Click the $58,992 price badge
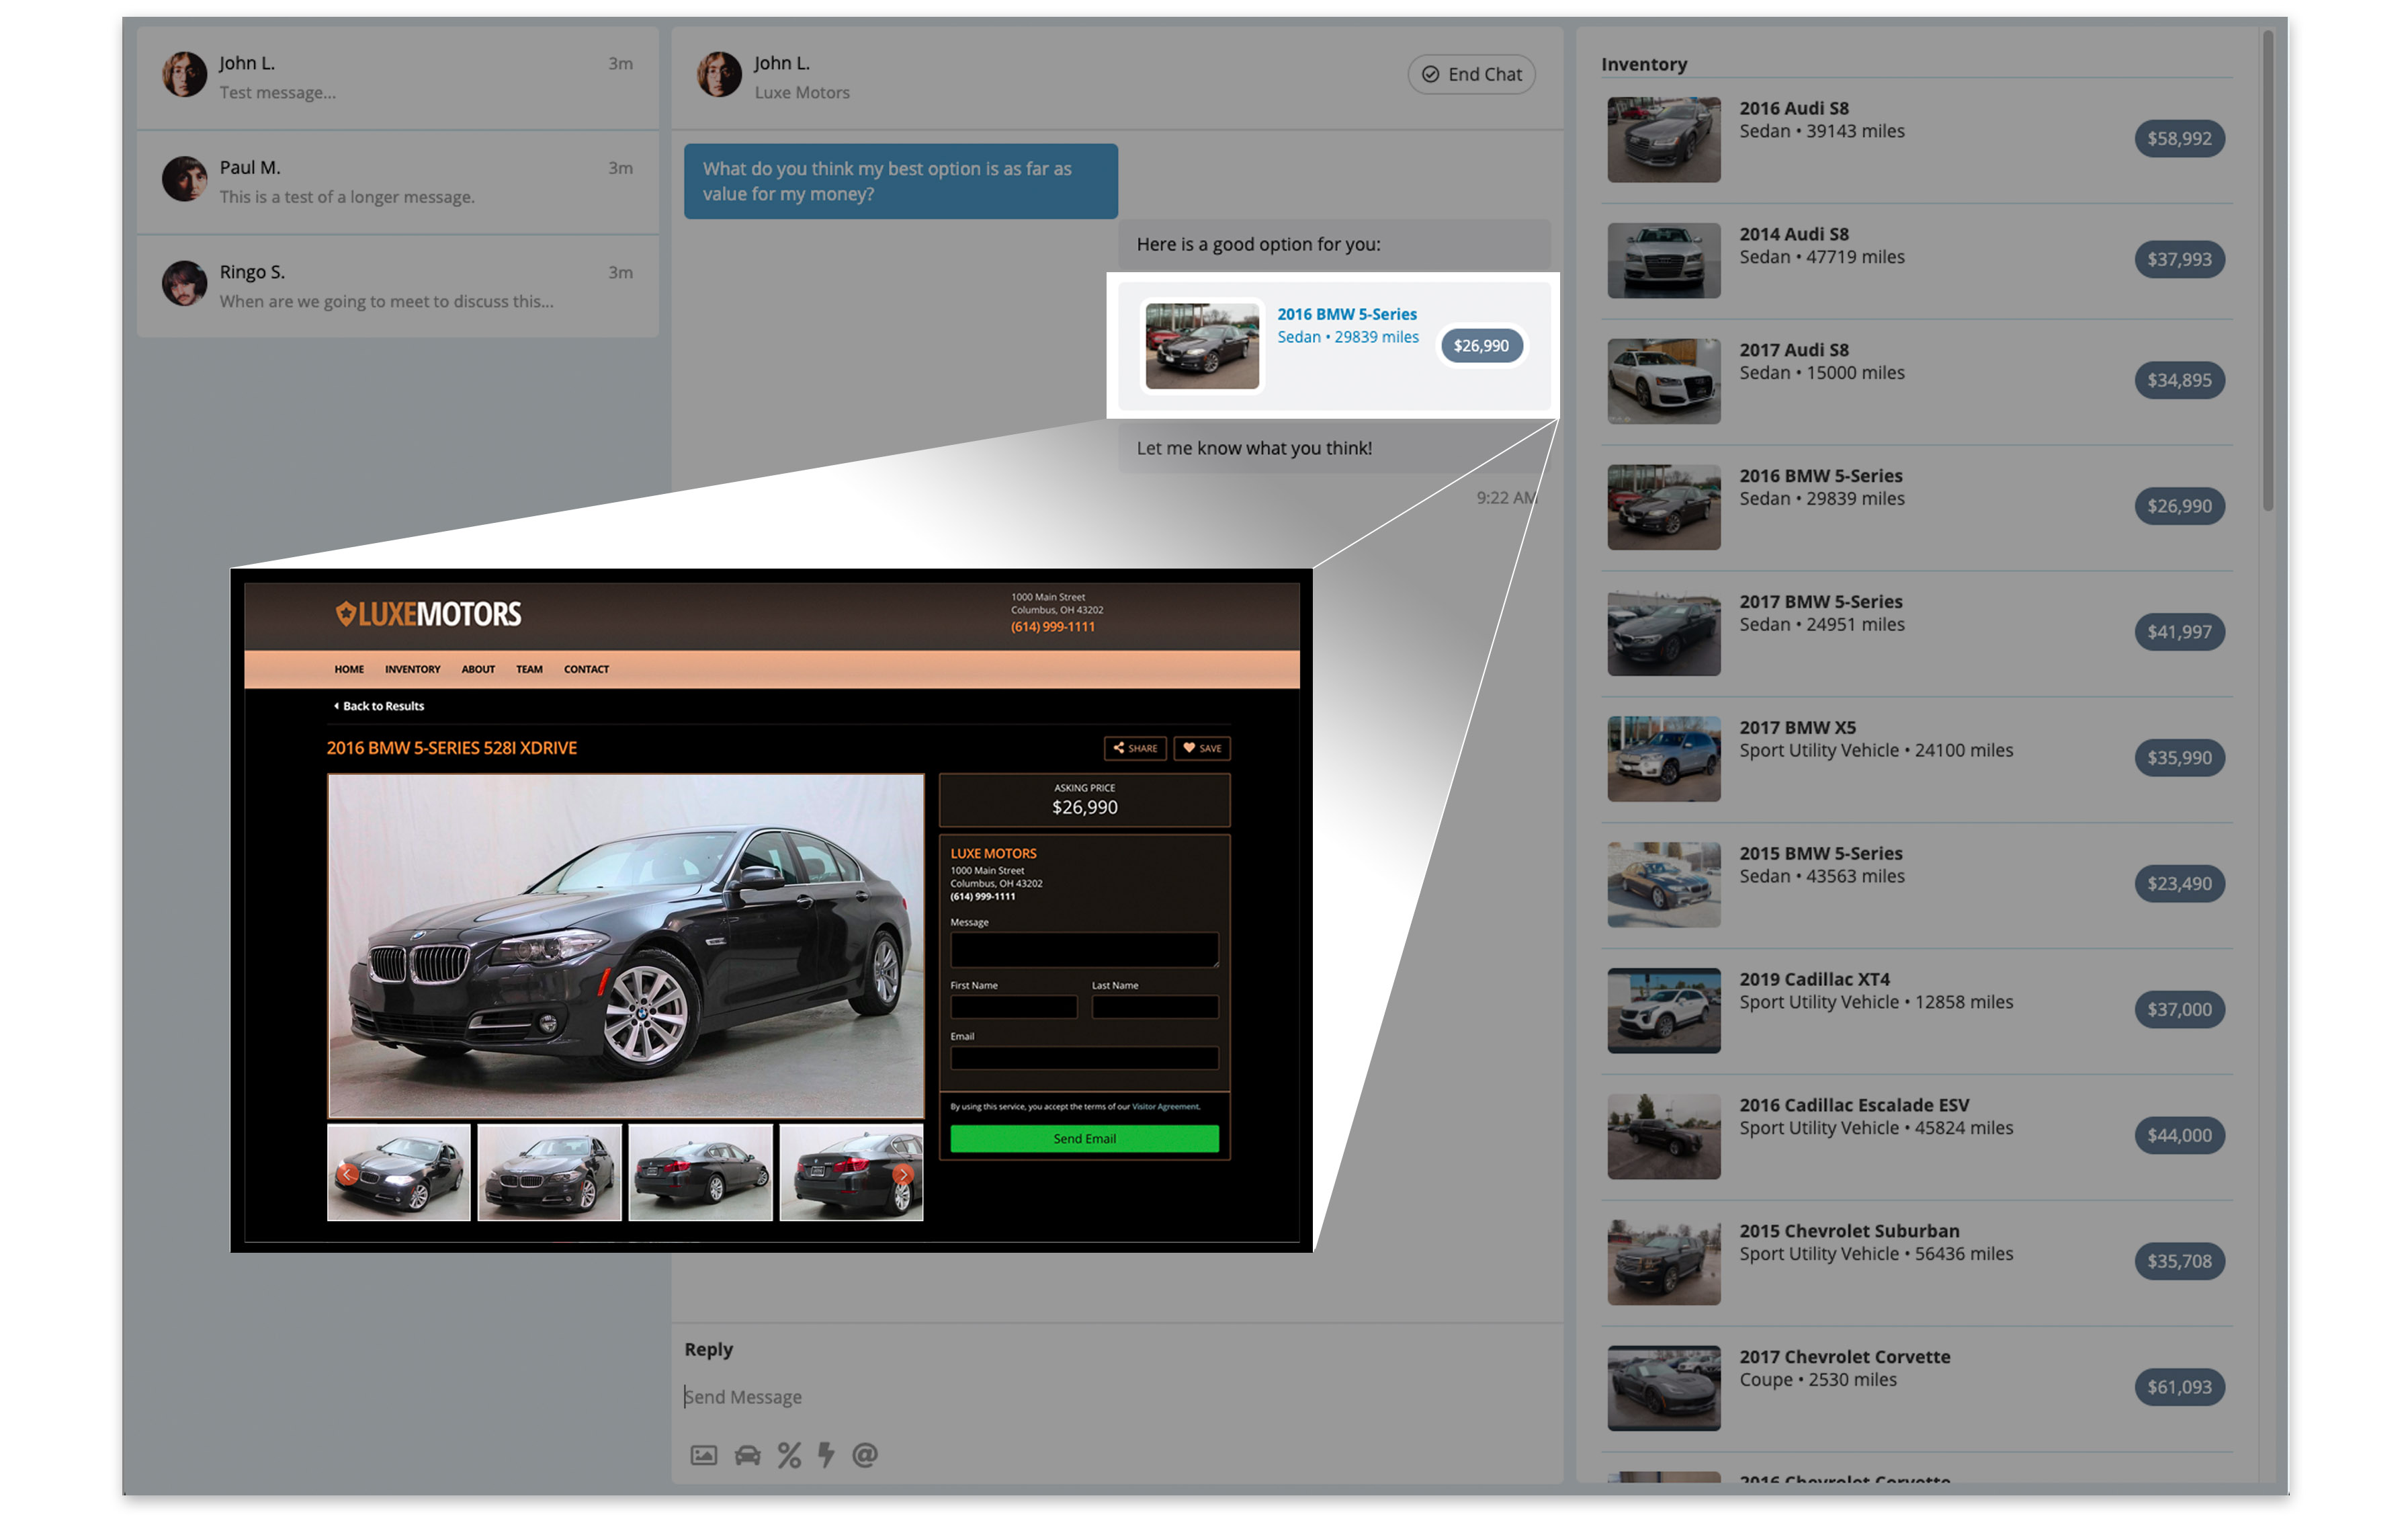This screenshot has height=1531, width=2408. coord(2179,138)
